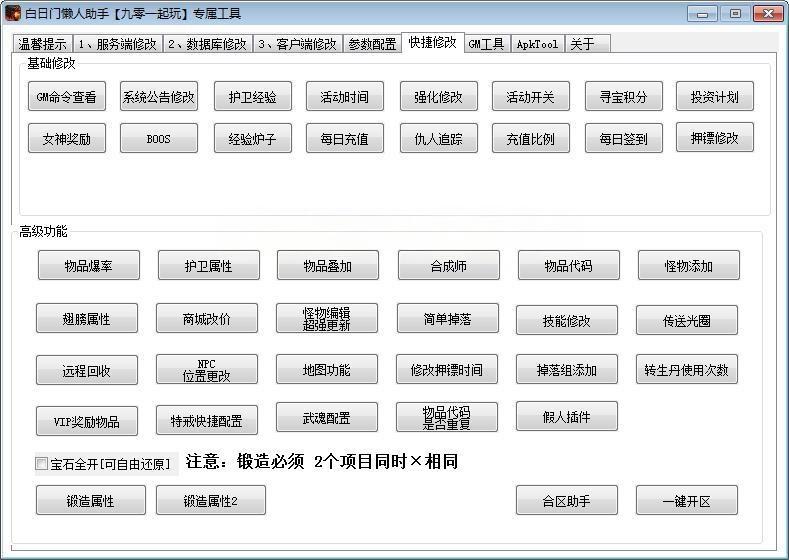Open the ApkTool tab

tap(537, 45)
